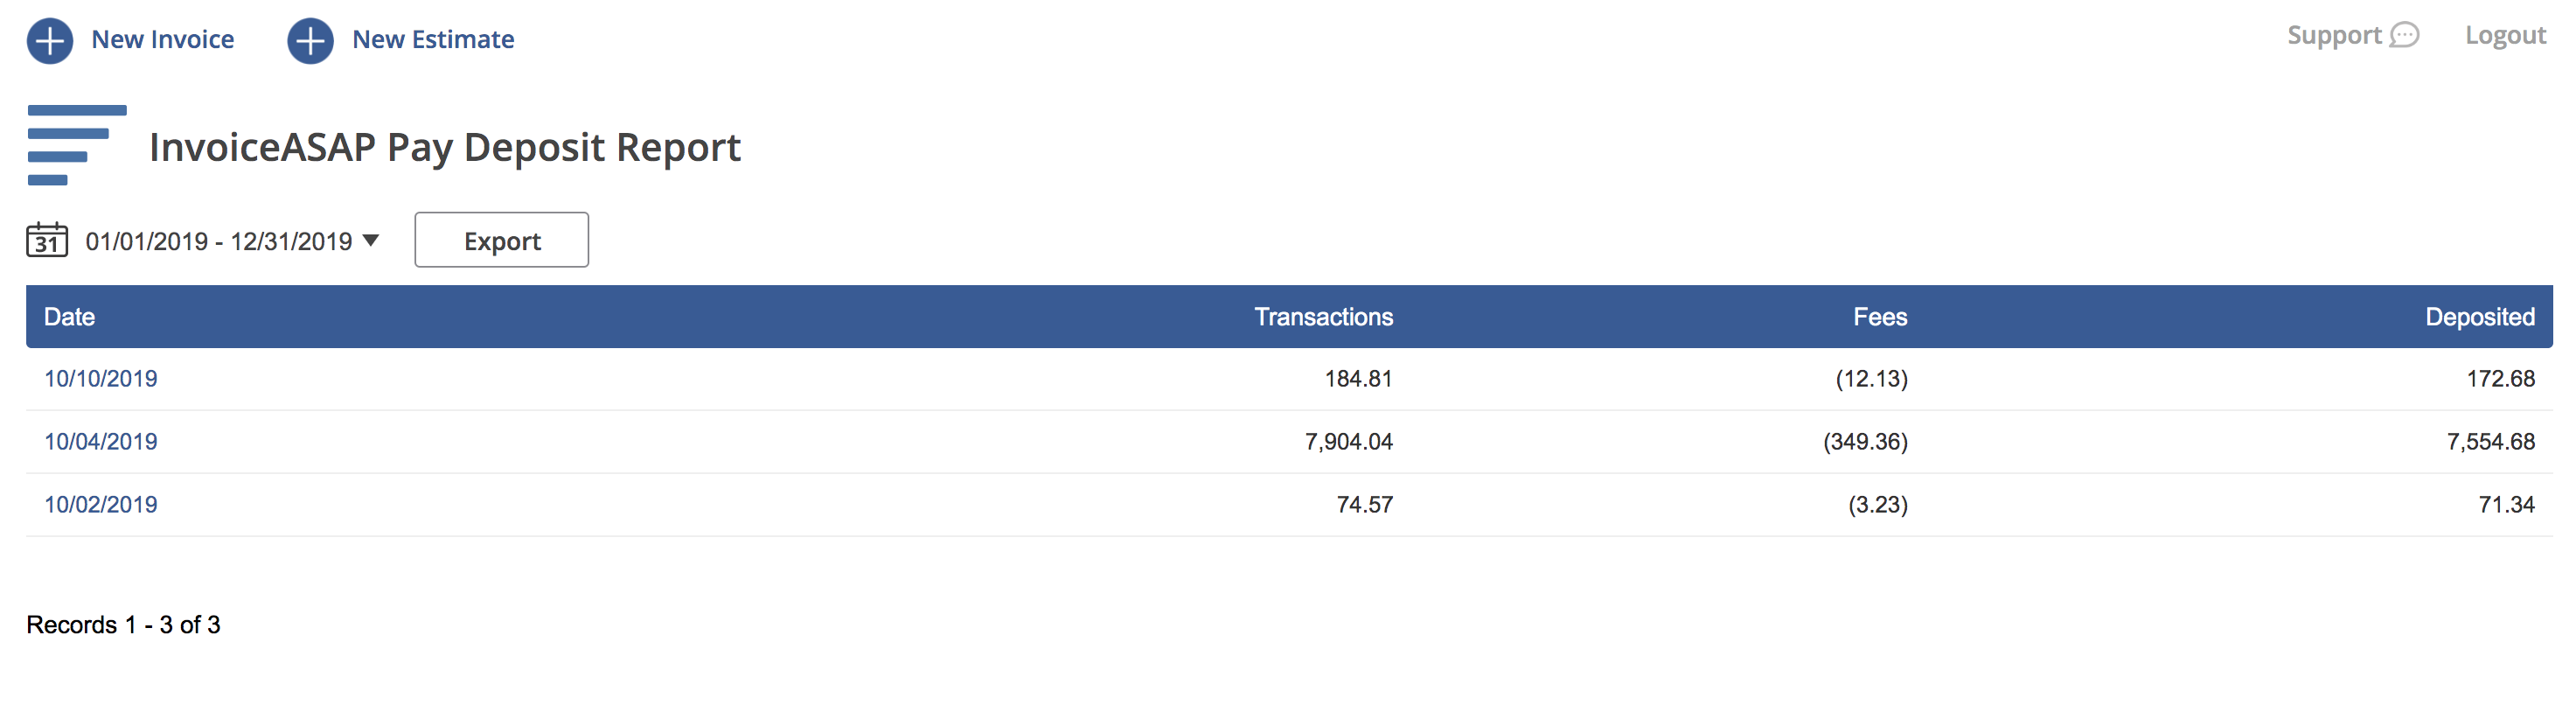Sort by the Date column header
2576x712 pixels.
coord(69,317)
